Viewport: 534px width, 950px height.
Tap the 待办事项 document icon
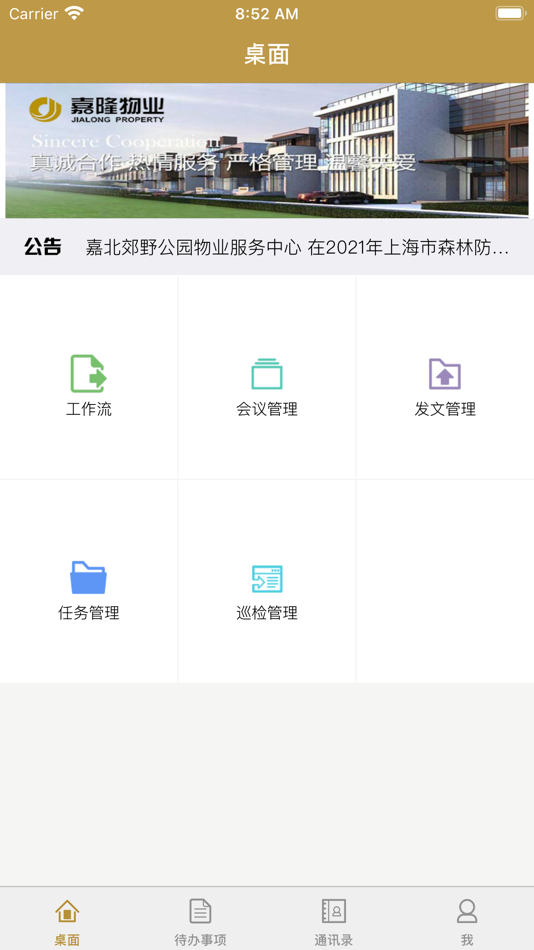coord(200,911)
